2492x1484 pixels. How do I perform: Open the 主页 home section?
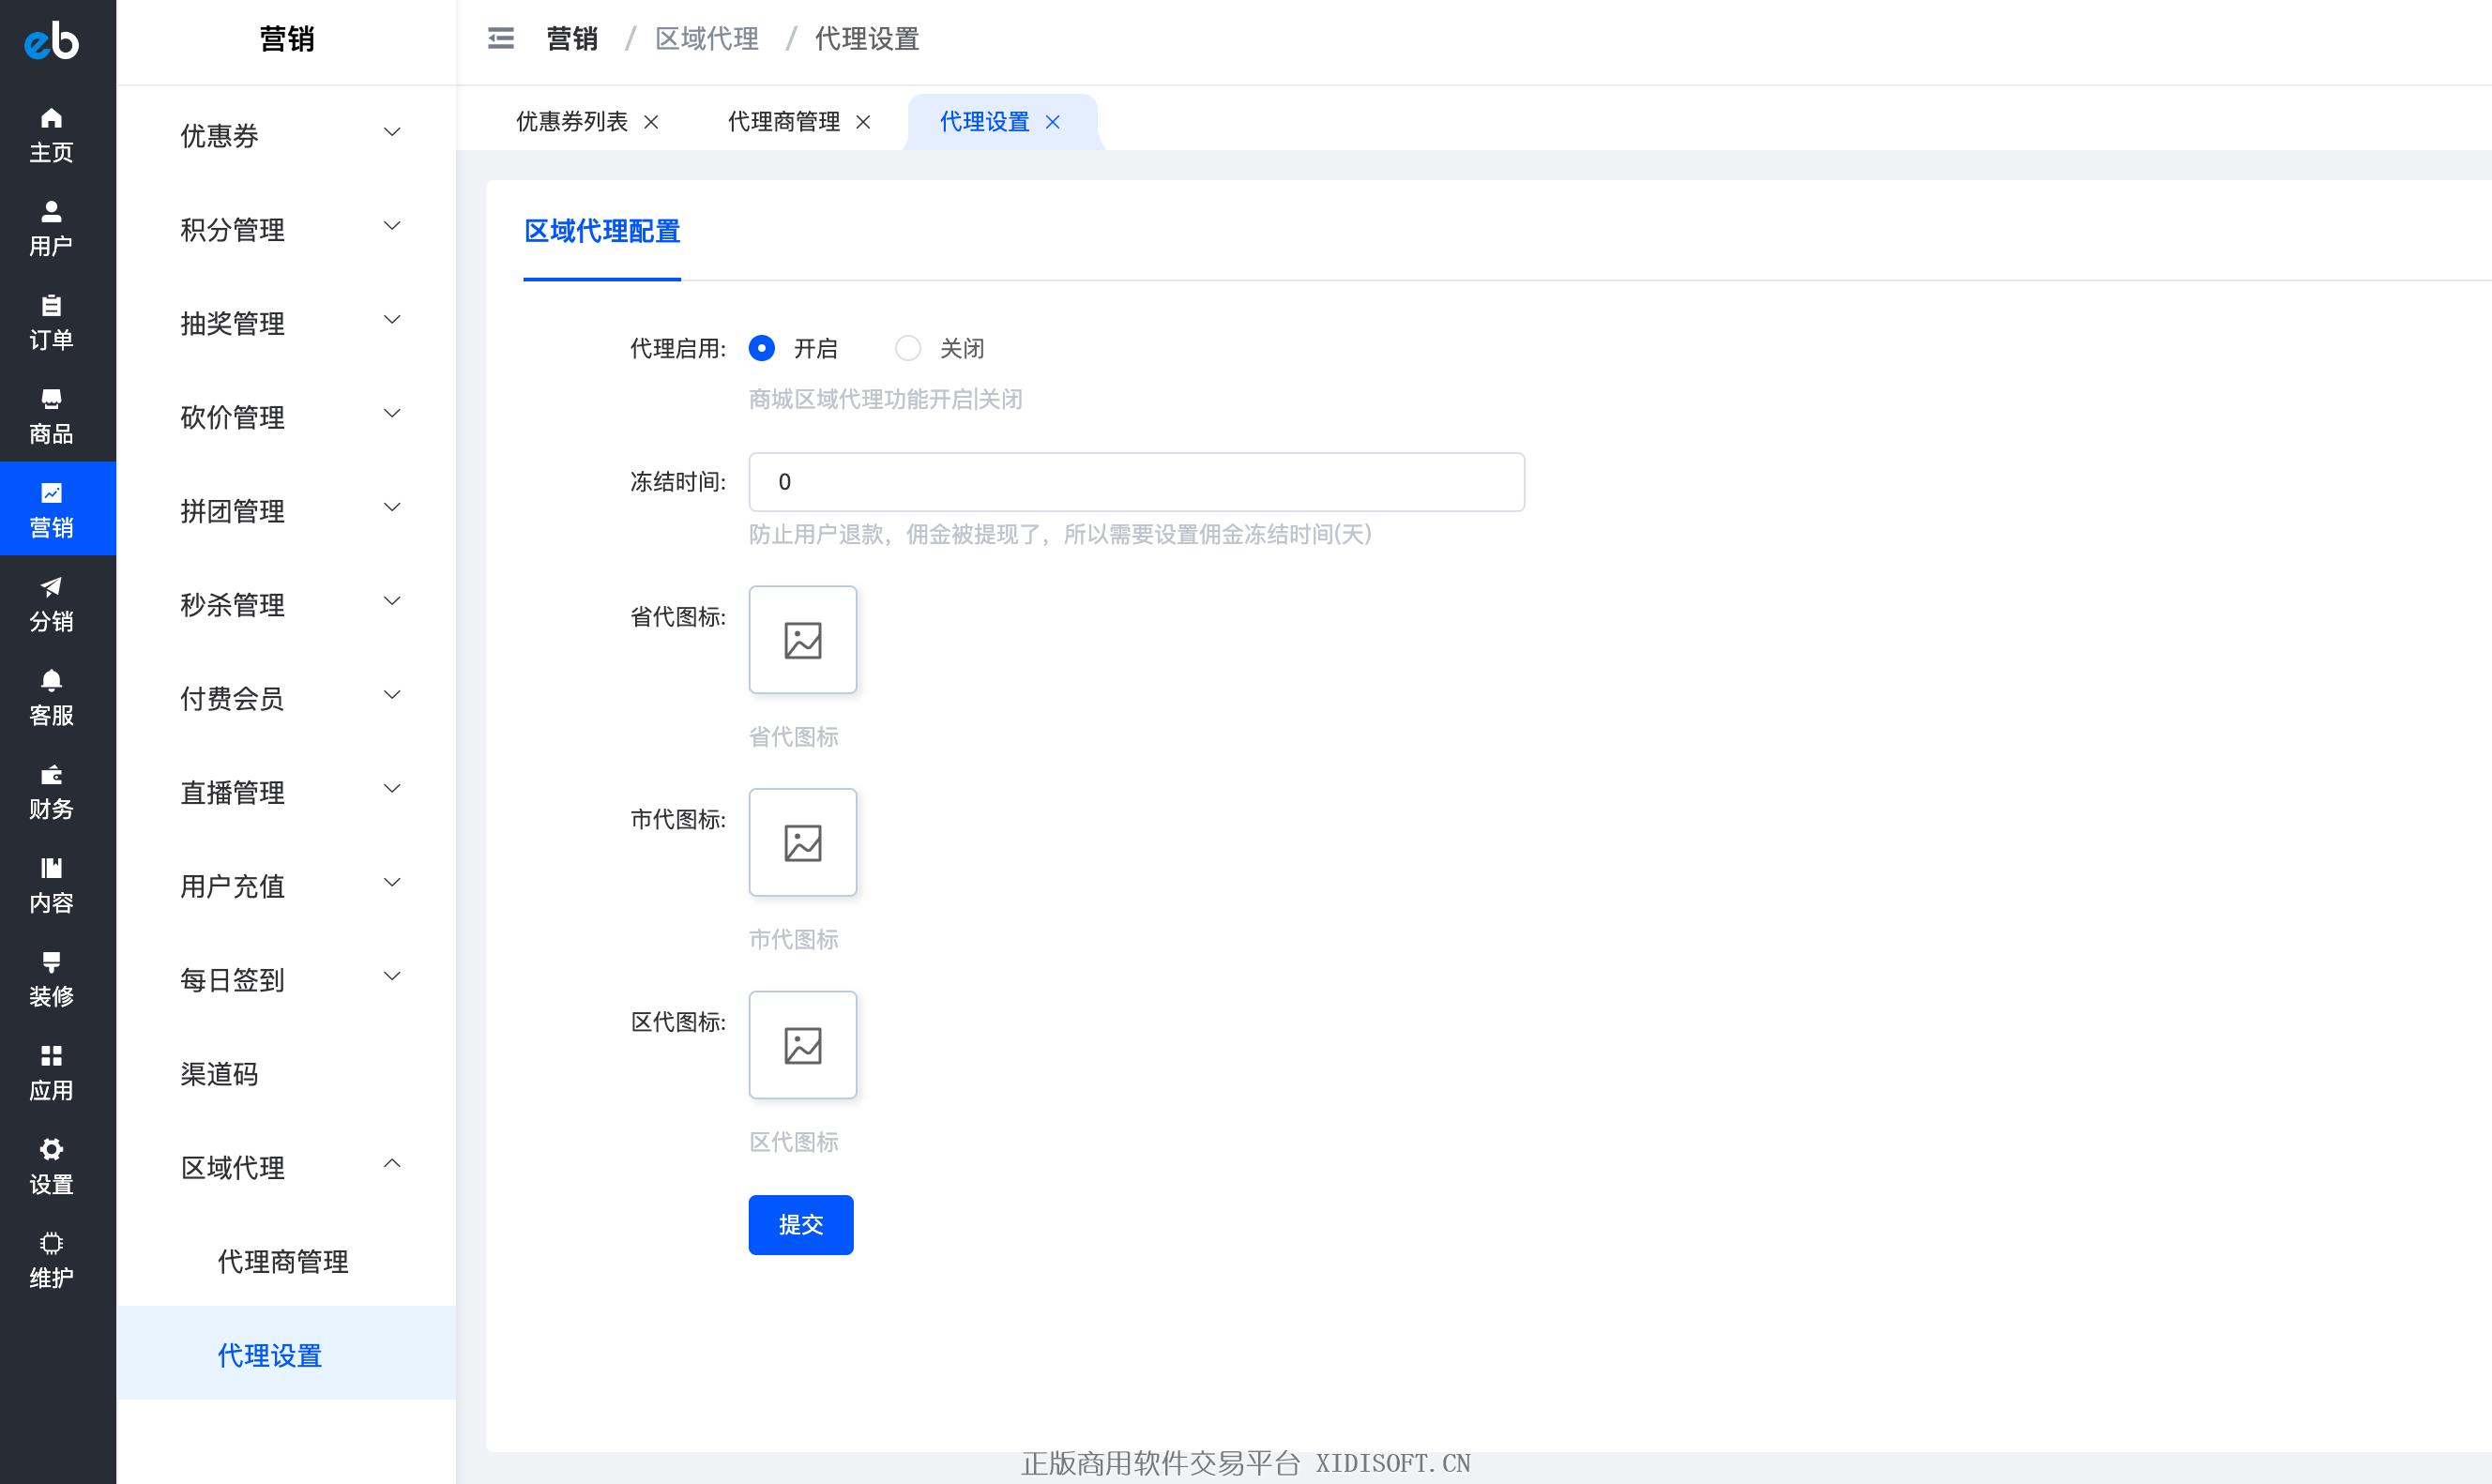point(51,134)
